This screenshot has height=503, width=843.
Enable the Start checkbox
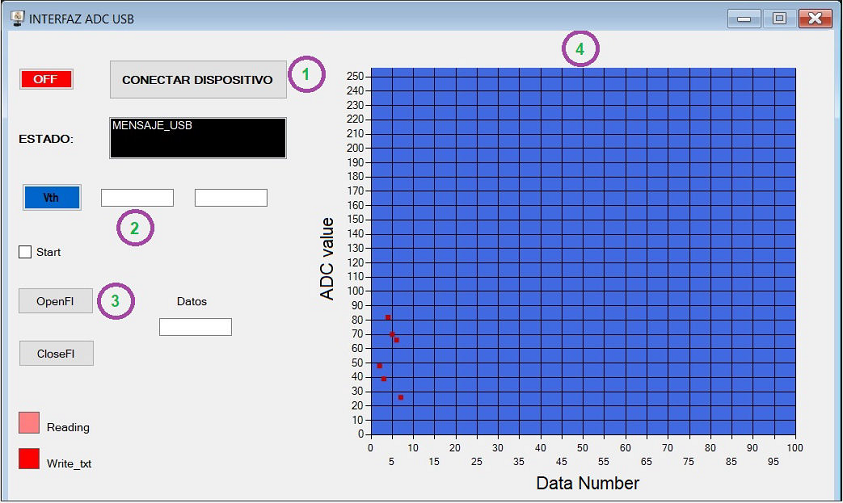tap(26, 252)
